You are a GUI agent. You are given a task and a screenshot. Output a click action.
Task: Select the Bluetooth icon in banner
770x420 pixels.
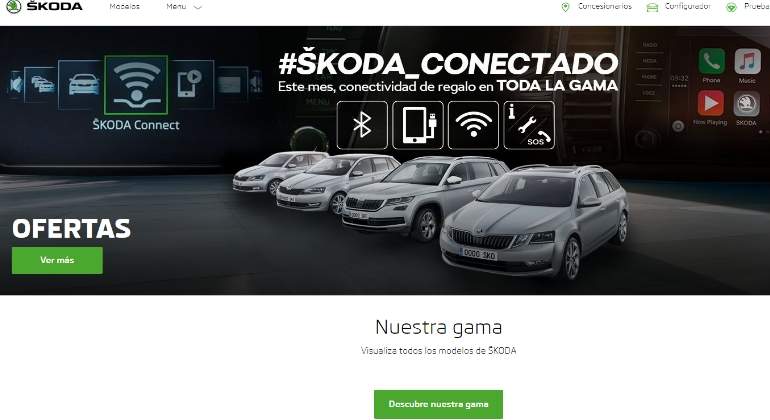(362, 125)
